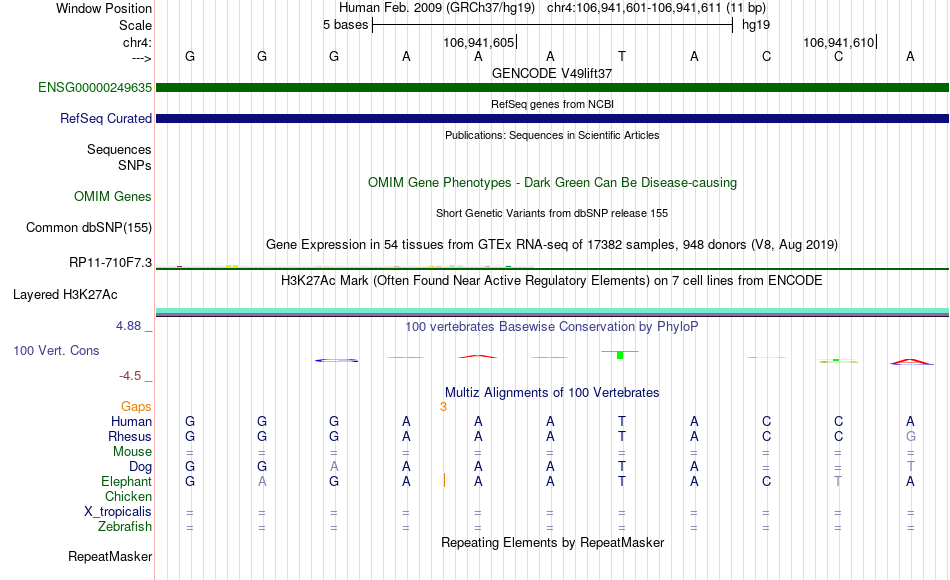Image resolution: width=950 pixels, height=580 pixels.
Task: Select the Dog alignment row label
Action: coord(140,467)
